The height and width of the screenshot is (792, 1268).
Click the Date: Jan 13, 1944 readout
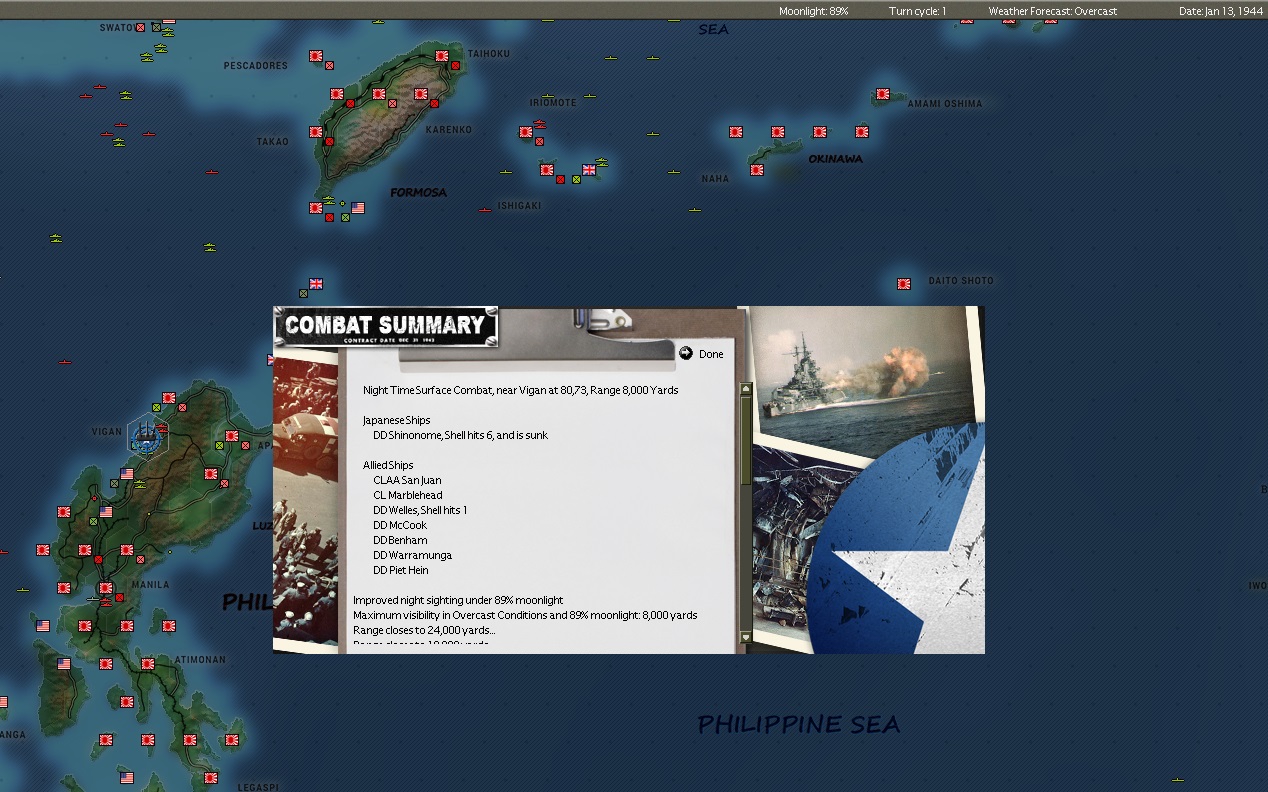point(1221,11)
